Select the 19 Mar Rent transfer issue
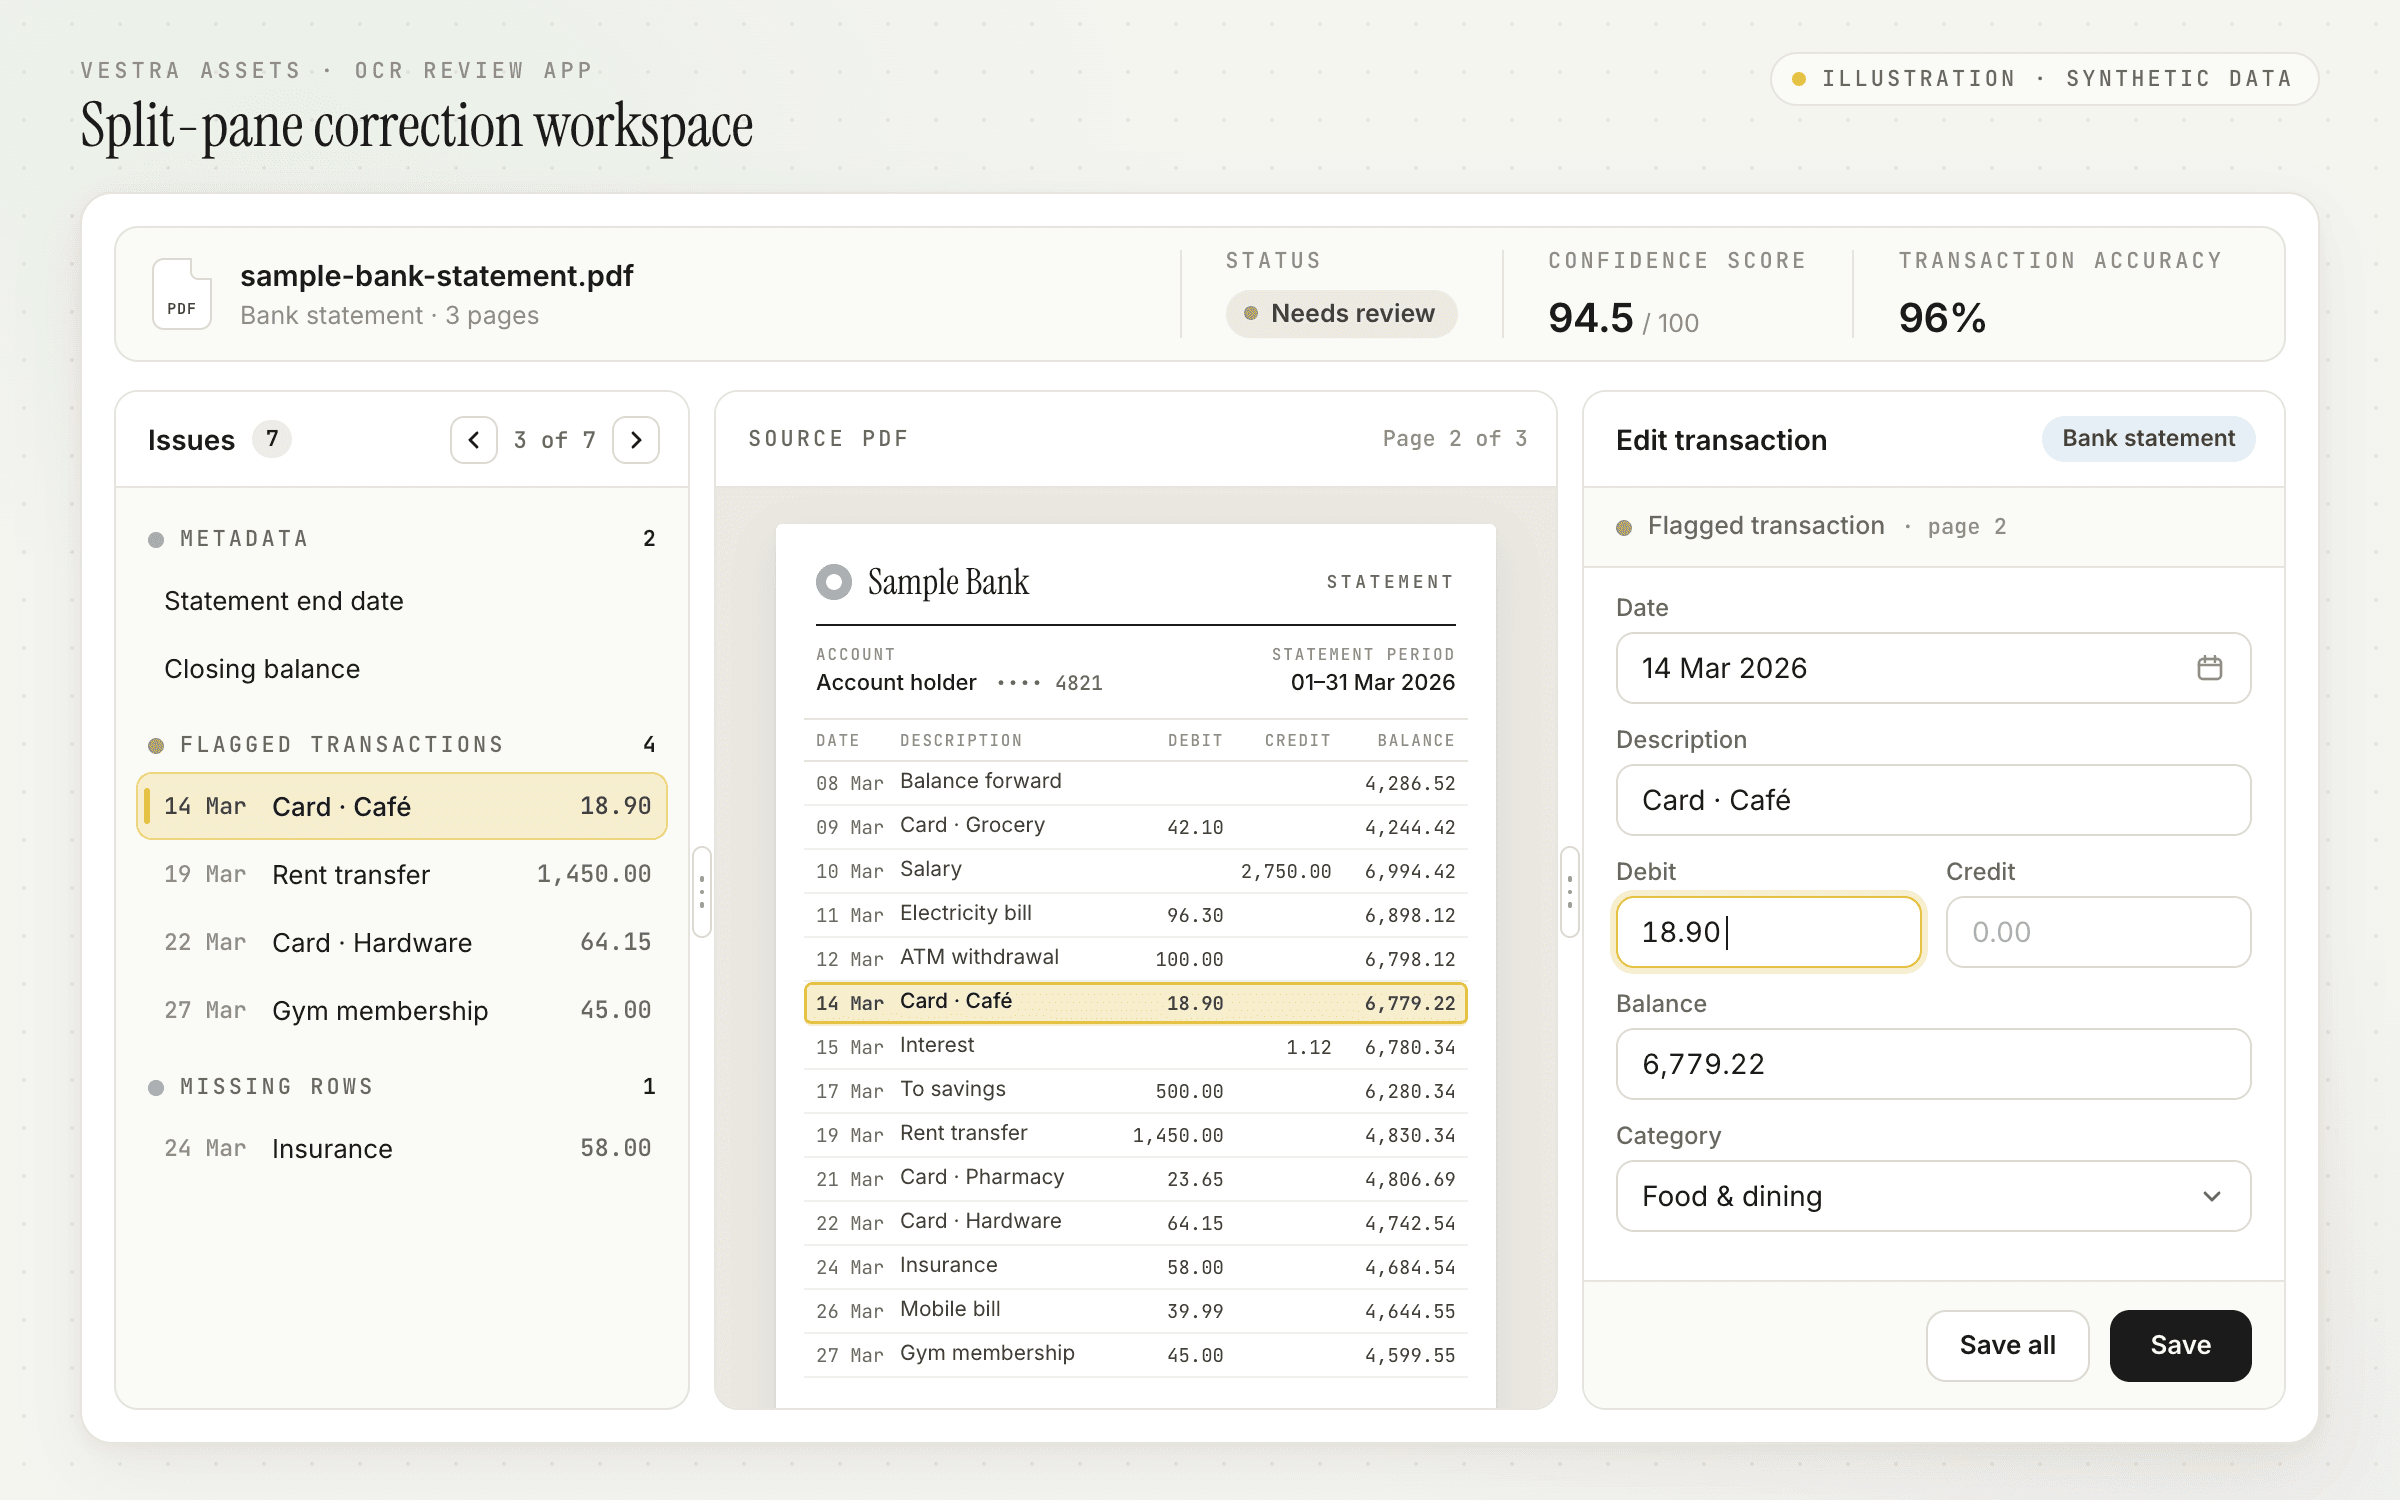The width and height of the screenshot is (2400, 1500). 401,875
